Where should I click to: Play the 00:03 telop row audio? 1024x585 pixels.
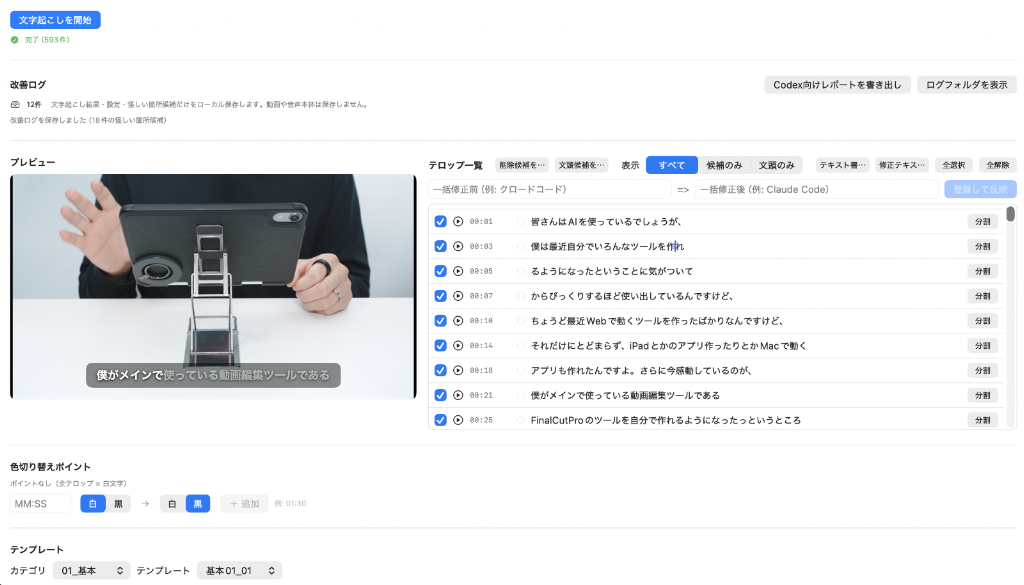458,246
